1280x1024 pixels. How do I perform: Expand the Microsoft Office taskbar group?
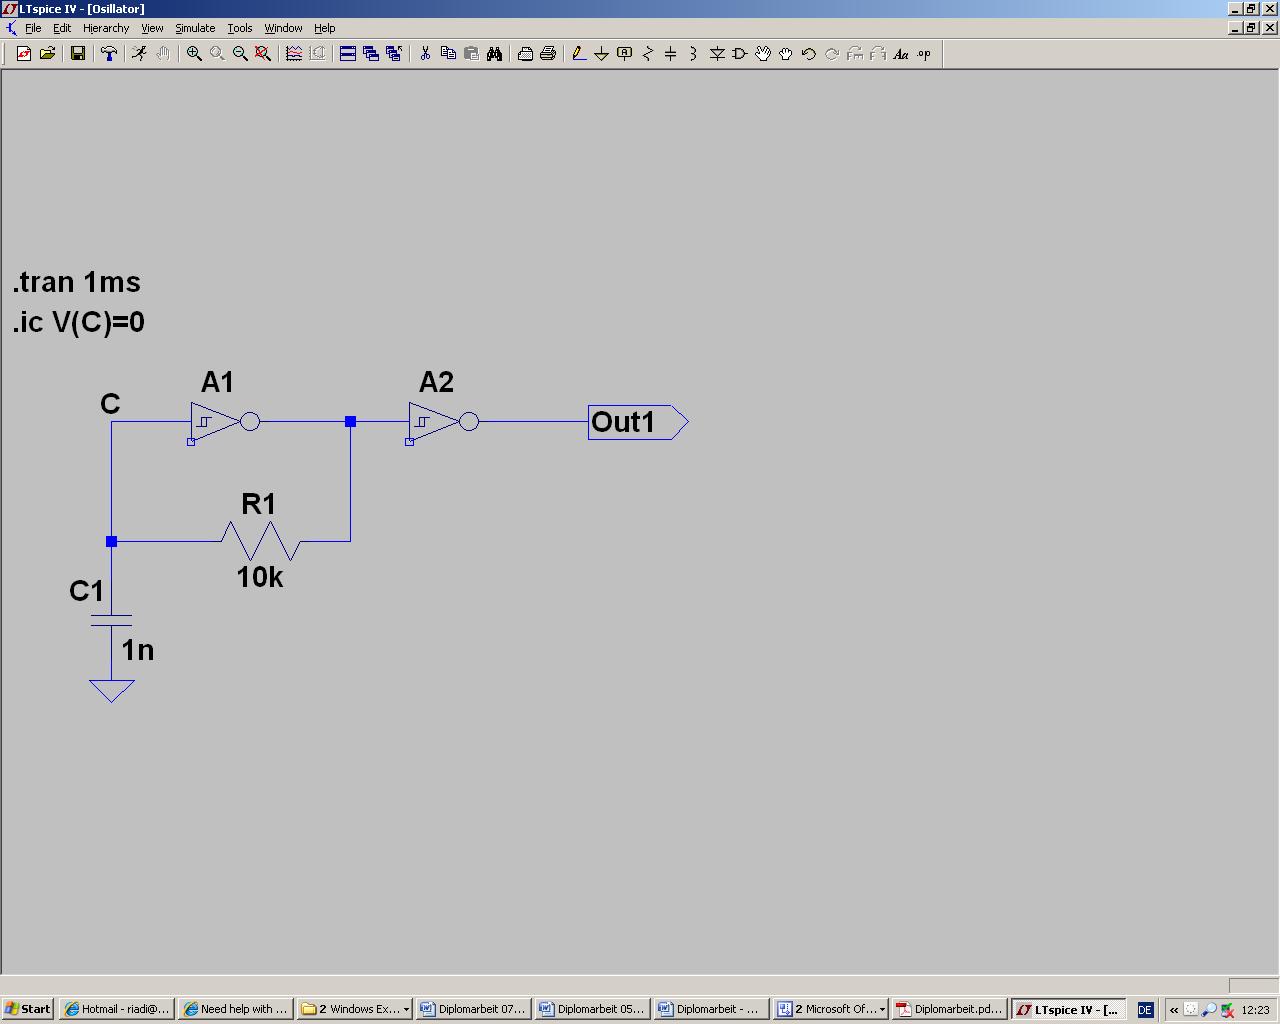(x=831, y=1009)
